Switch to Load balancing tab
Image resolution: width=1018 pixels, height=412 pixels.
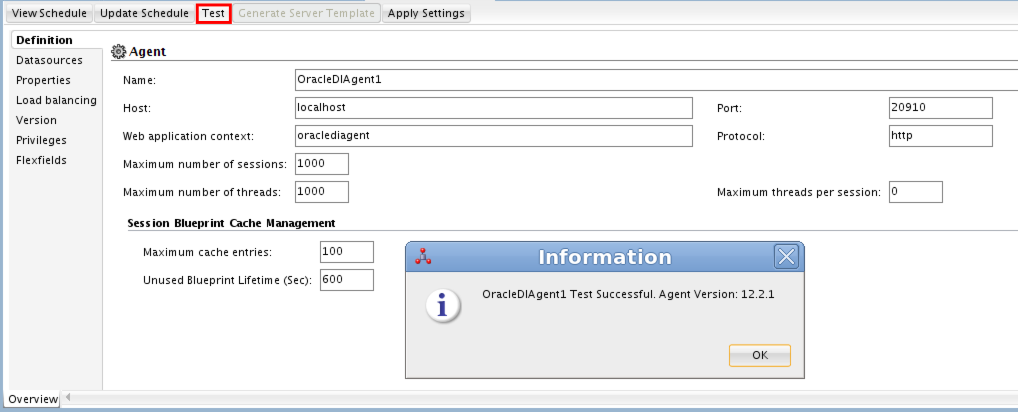pyautogui.click(x=56, y=100)
